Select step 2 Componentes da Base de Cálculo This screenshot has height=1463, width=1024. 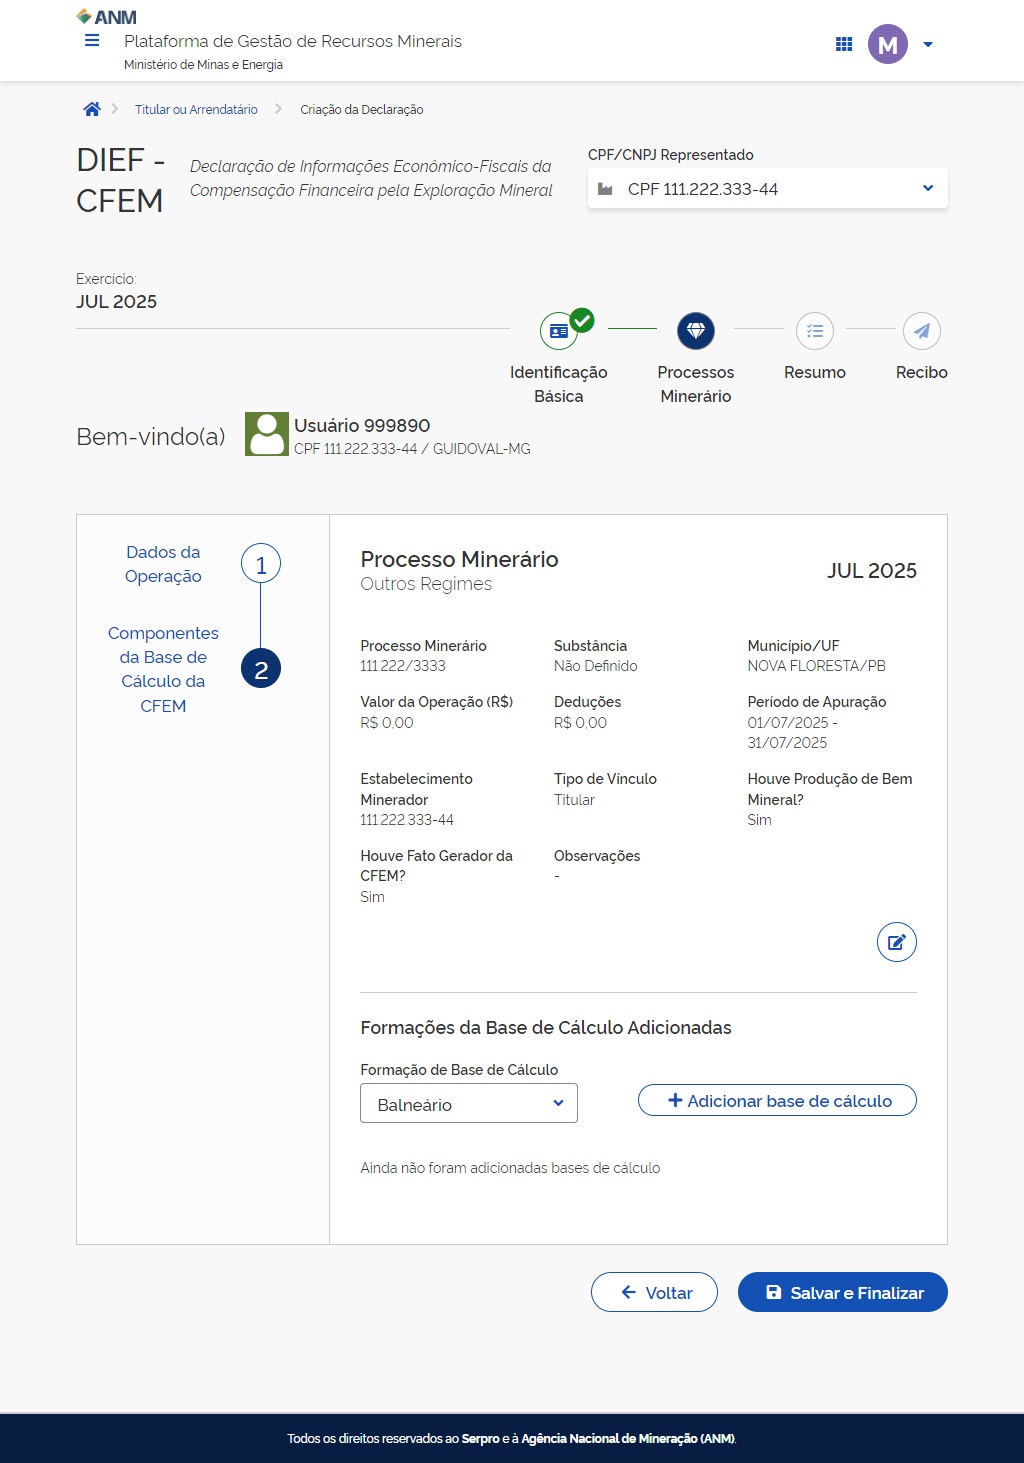tap(261, 669)
